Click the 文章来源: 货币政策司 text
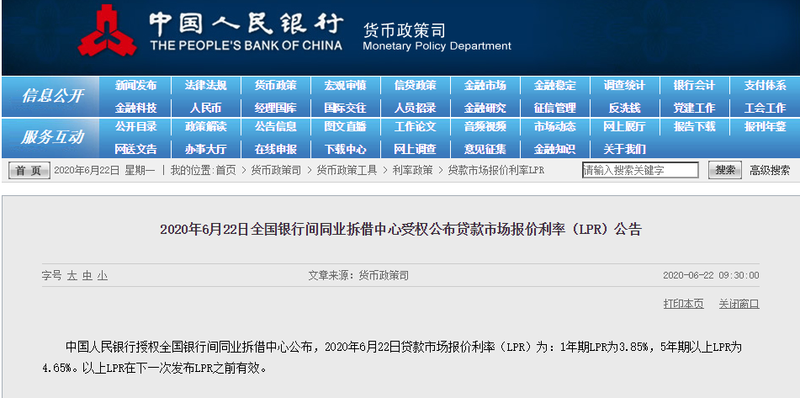The height and width of the screenshot is (398, 800). [358, 276]
